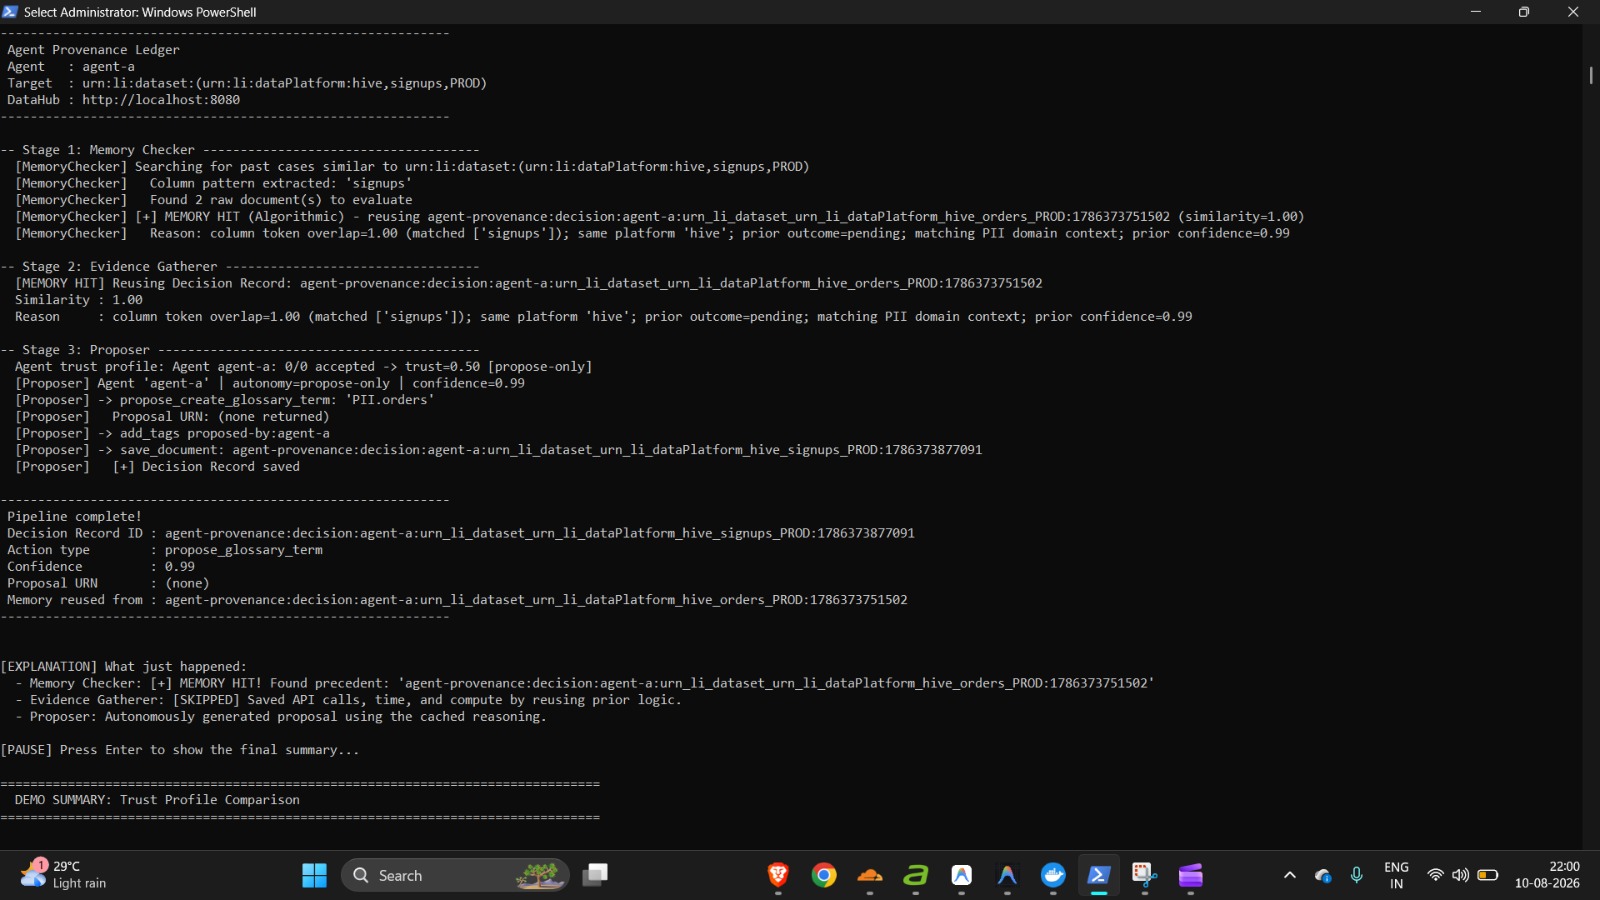This screenshot has width=1600, height=900.
Task: Open the OneDrive cloud tray icon
Action: click(1323, 875)
